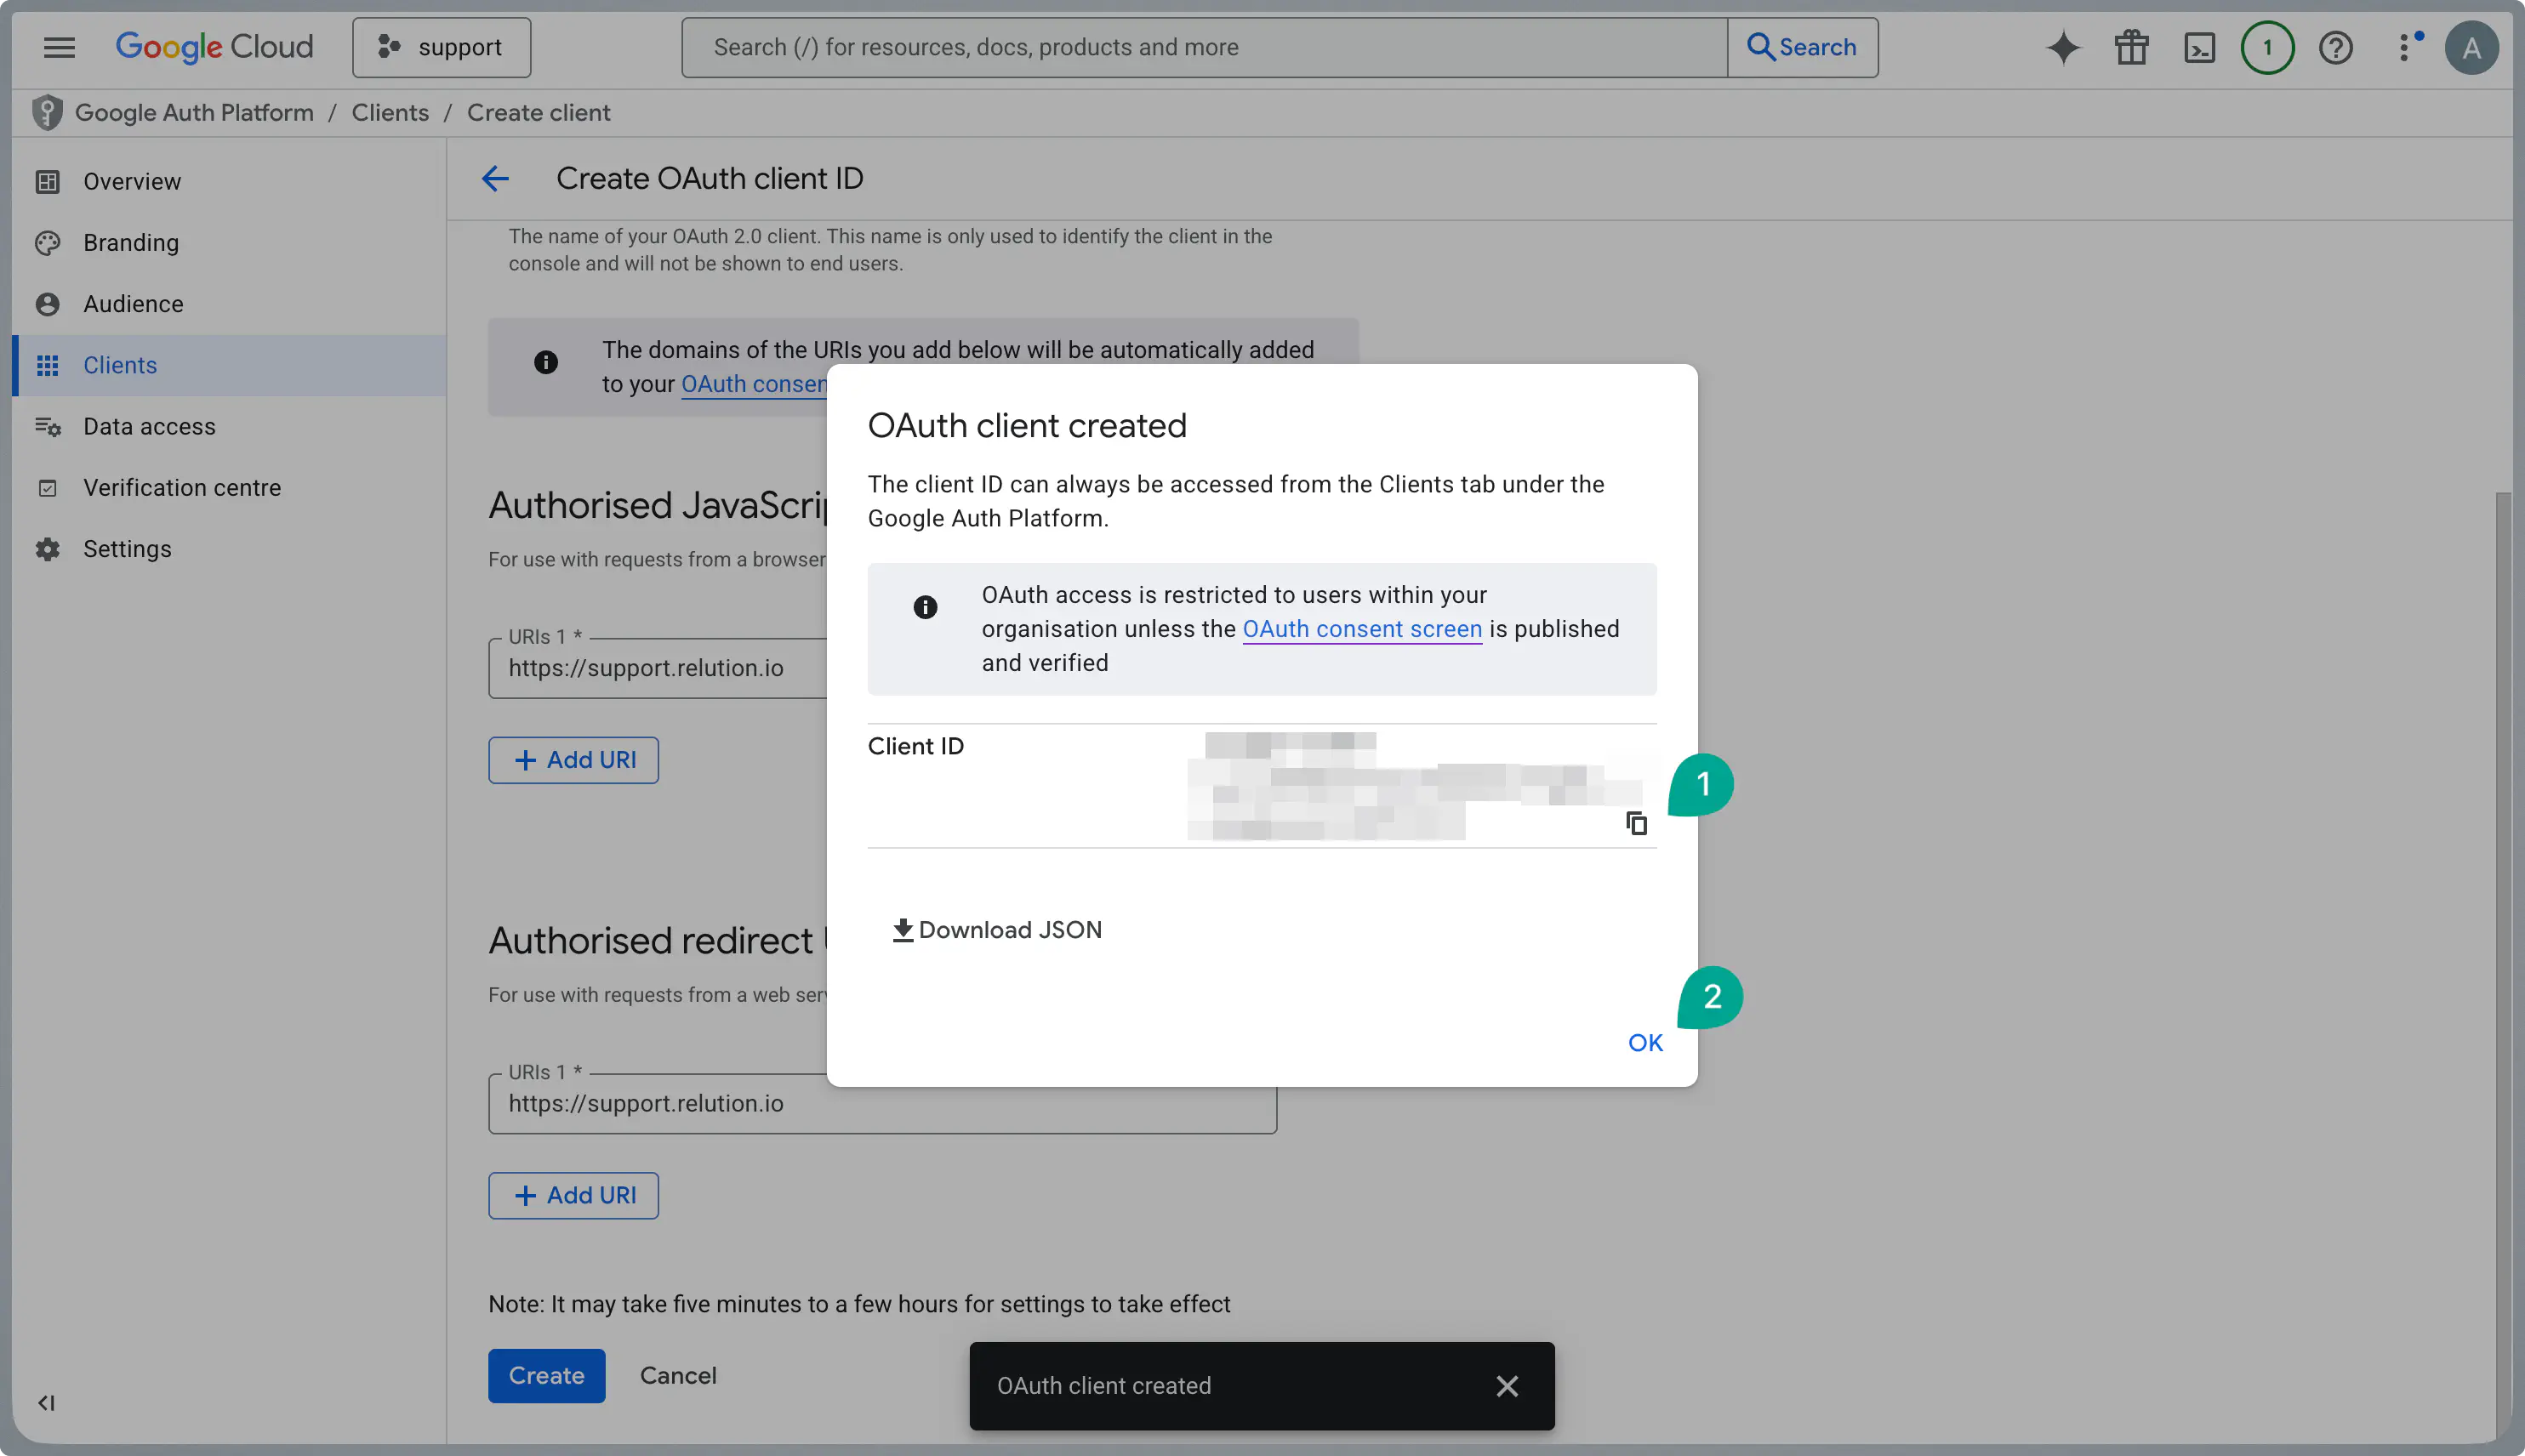Go to Branding in the sidebar

tap(131, 242)
